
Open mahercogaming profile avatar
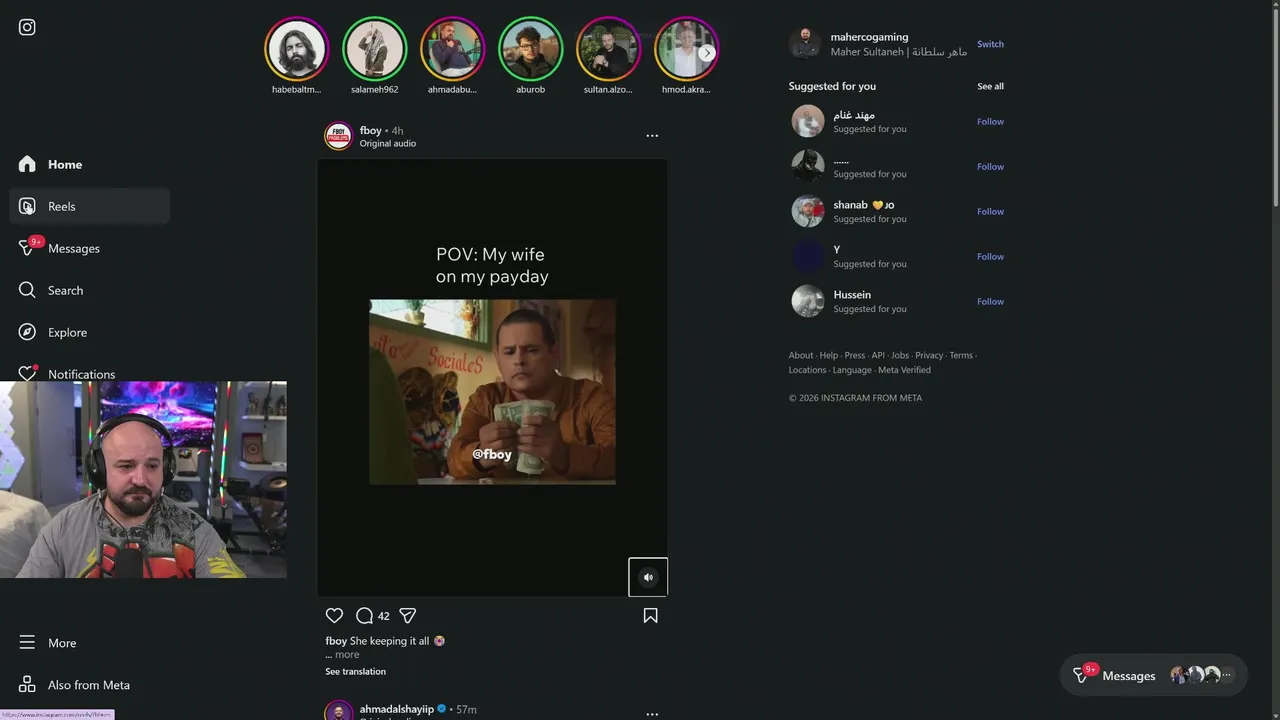click(805, 44)
